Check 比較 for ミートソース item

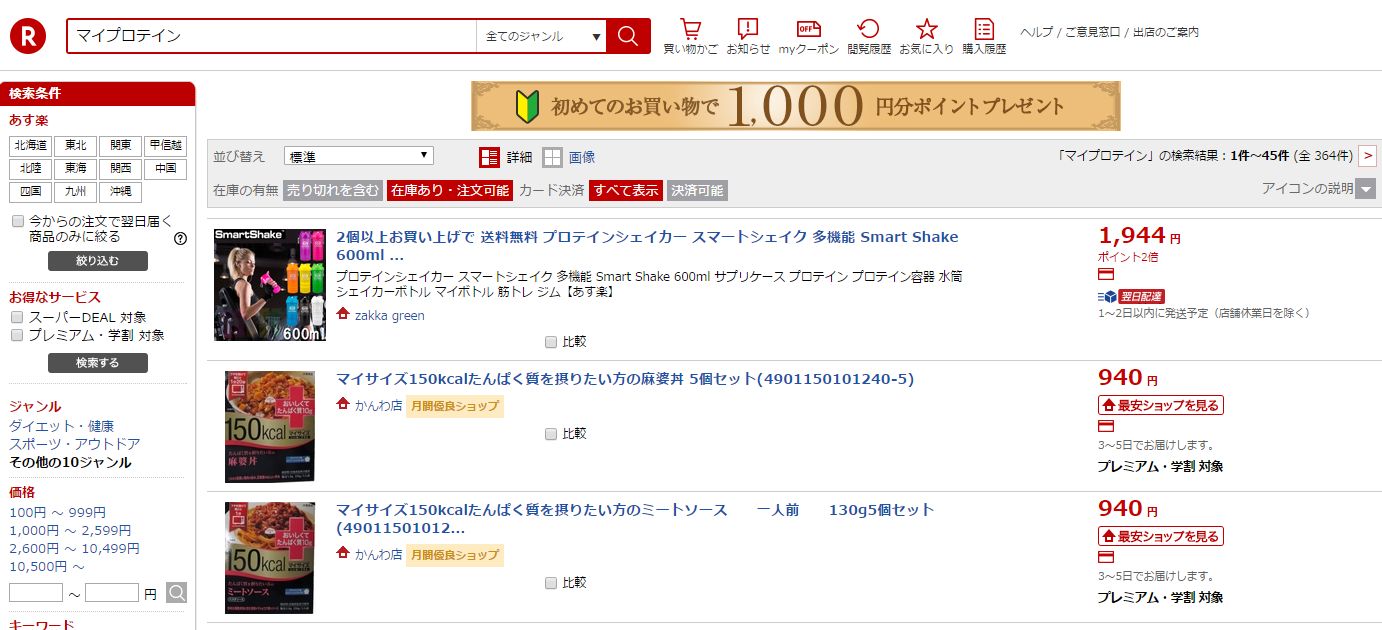point(551,583)
